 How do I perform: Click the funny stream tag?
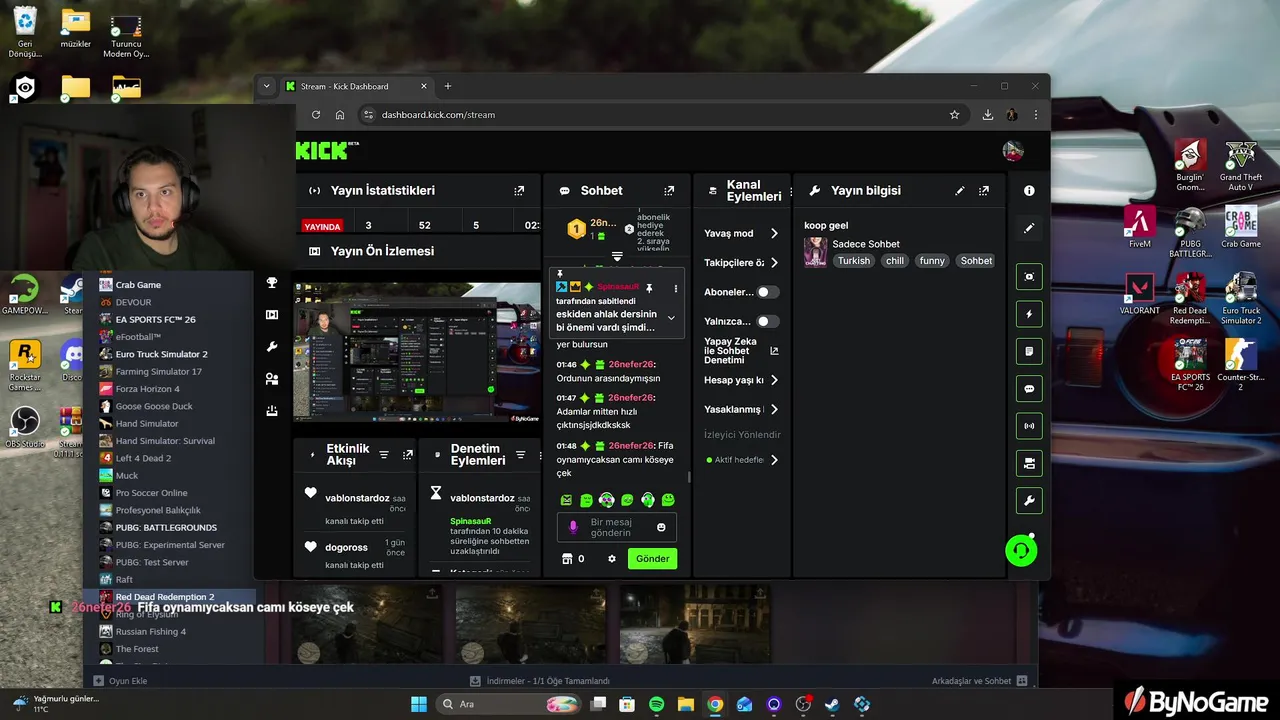pos(932,261)
